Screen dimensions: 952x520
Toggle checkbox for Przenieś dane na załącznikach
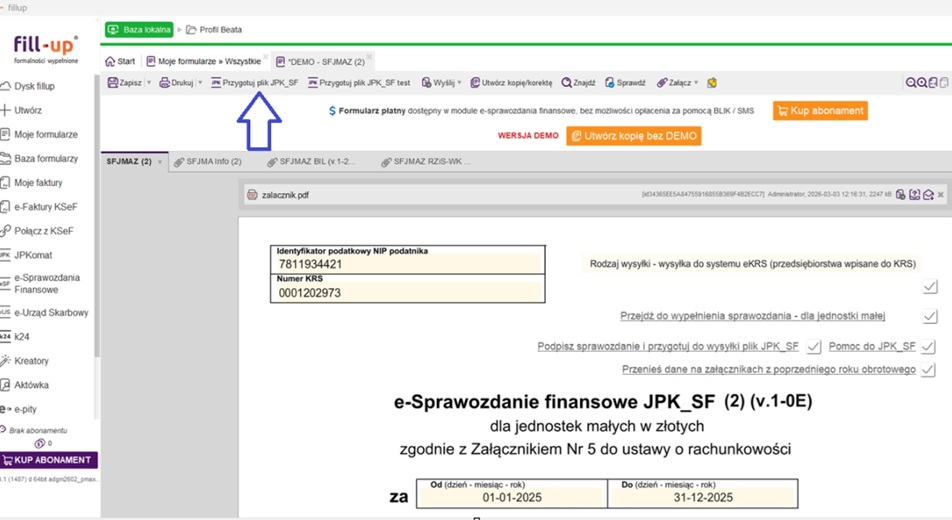(x=928, y=370)
